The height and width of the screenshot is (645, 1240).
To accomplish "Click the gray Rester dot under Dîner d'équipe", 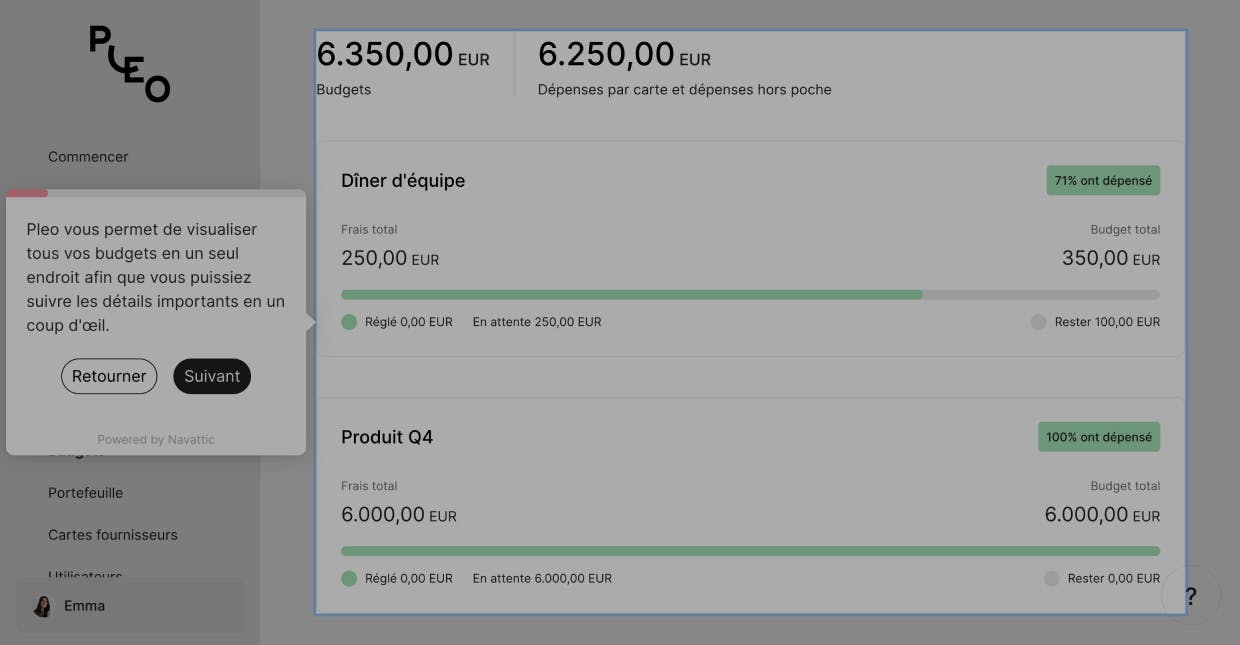I will pos(1038,322).
